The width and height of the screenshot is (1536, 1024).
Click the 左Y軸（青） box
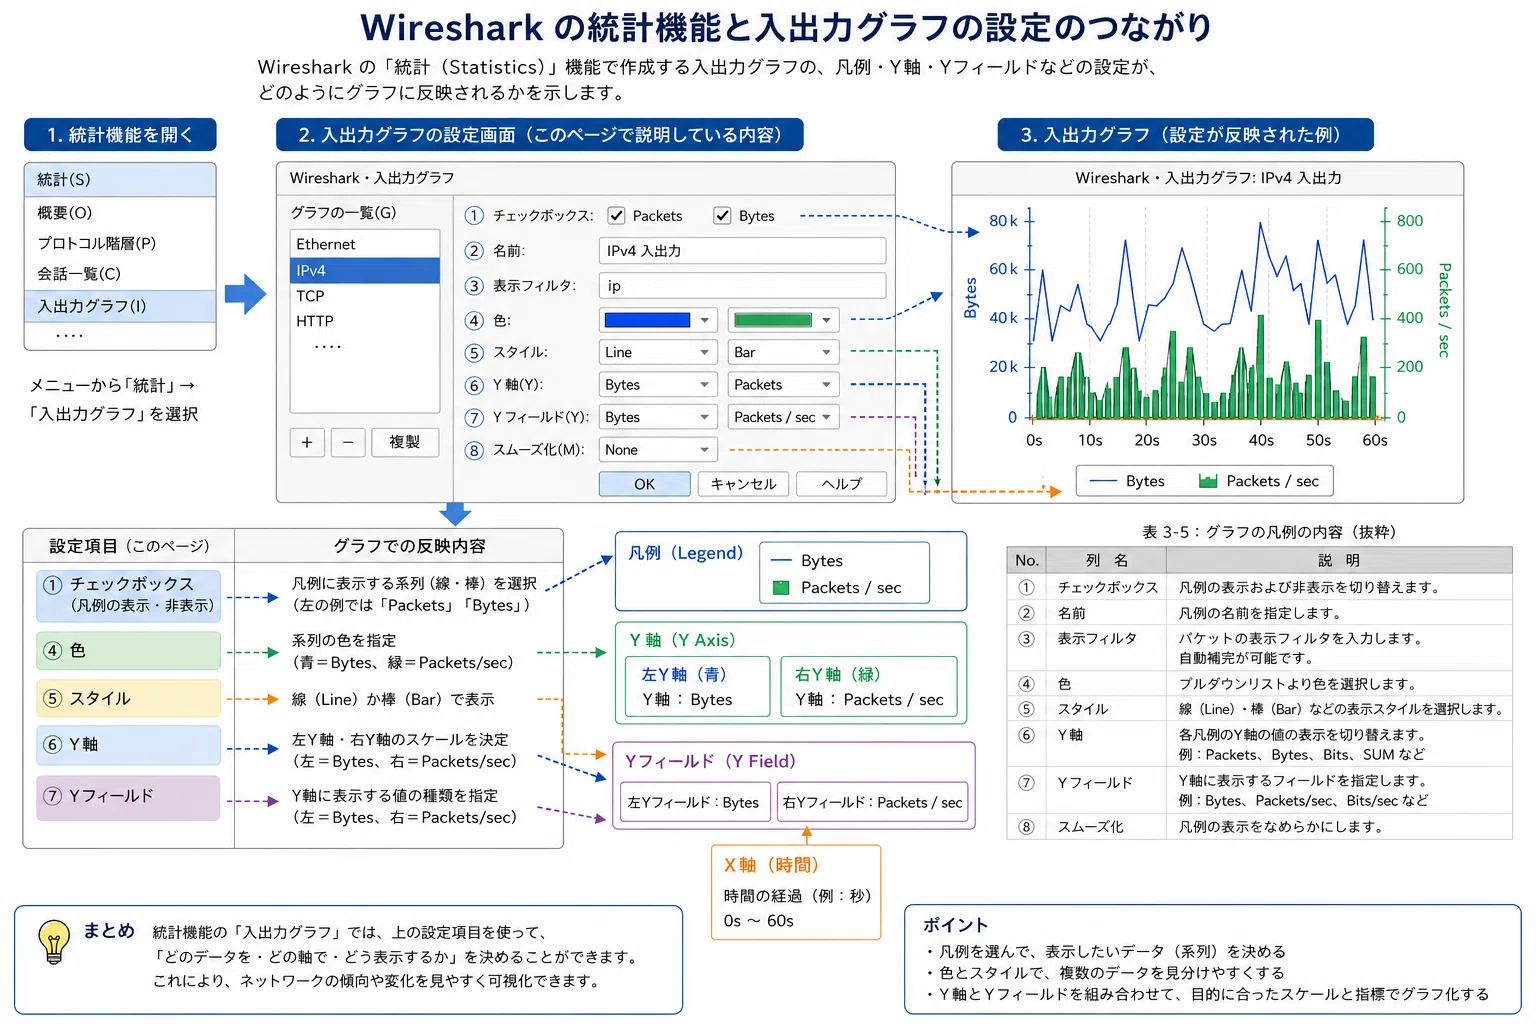(x=698, y=687)
